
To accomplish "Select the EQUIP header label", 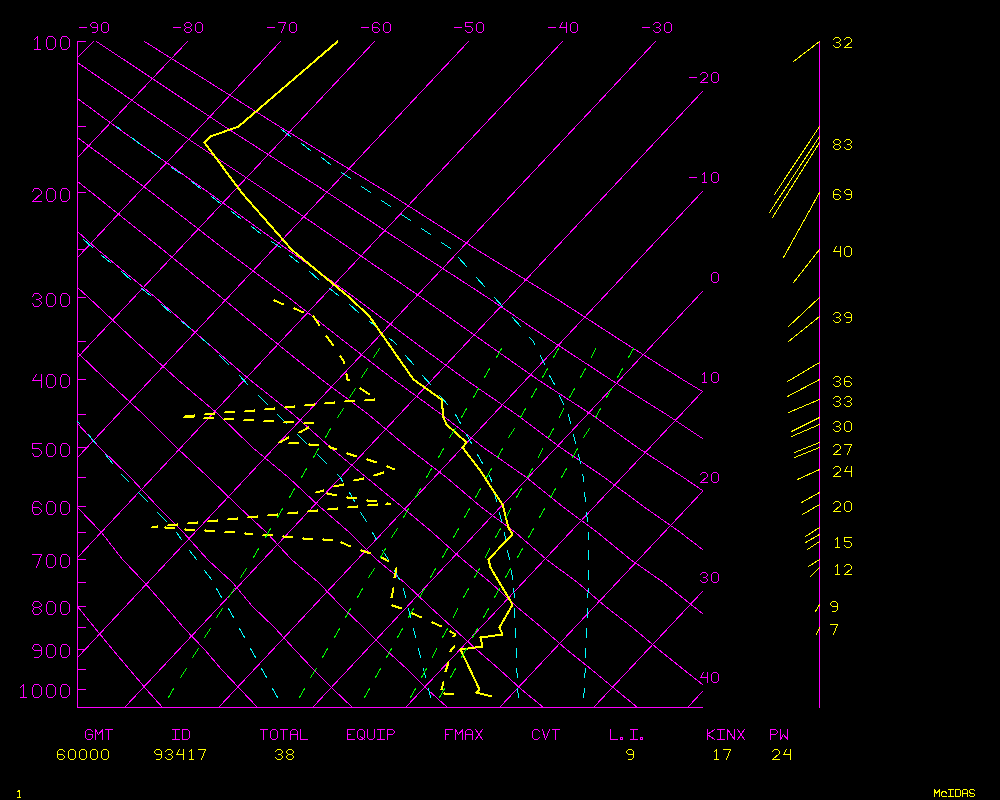I will [x=371, y=735].
